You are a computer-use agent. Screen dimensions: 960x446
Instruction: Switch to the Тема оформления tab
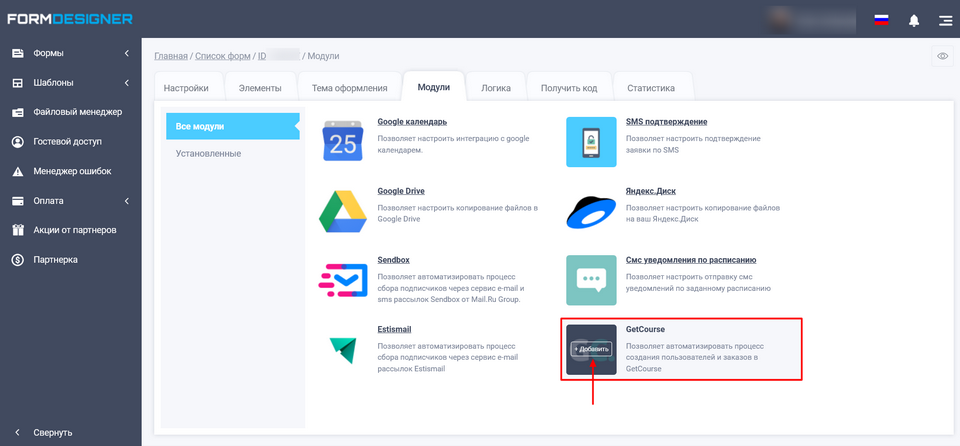350,88
